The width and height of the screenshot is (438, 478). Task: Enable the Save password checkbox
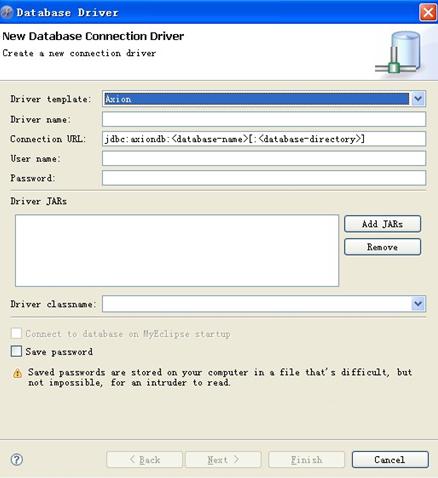16,351
